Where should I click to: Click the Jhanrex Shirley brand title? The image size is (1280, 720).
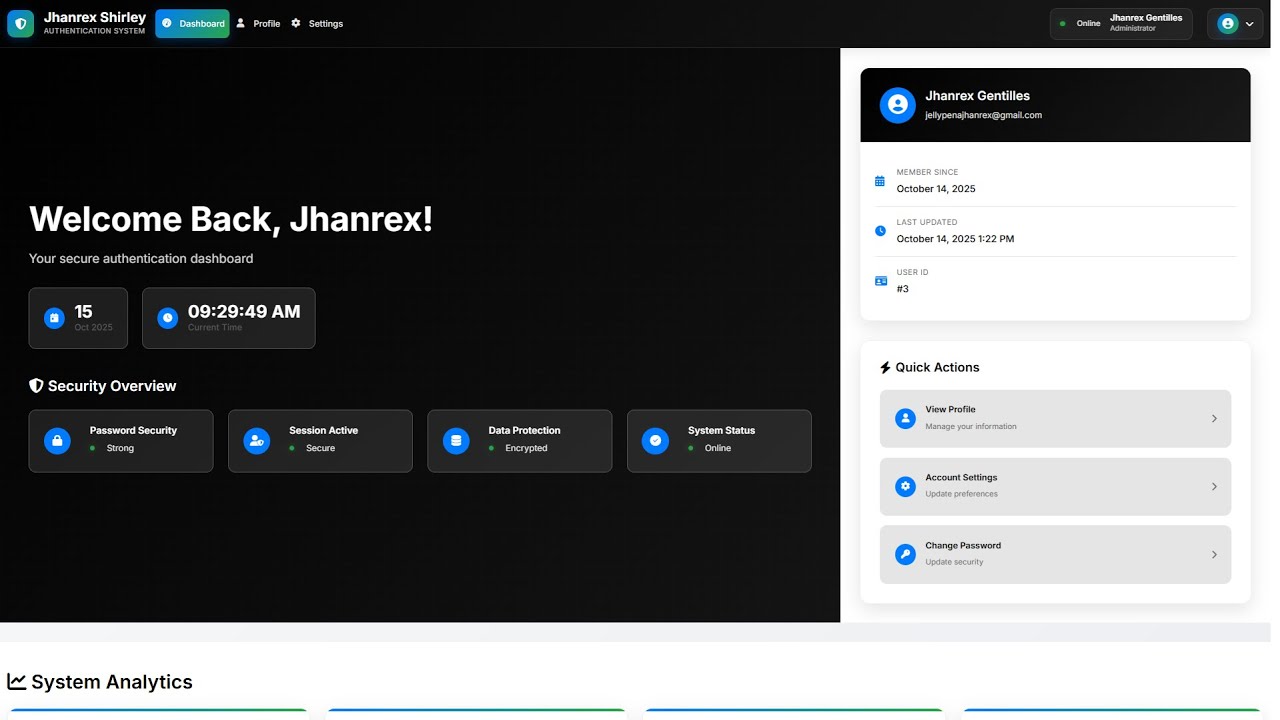95,17
